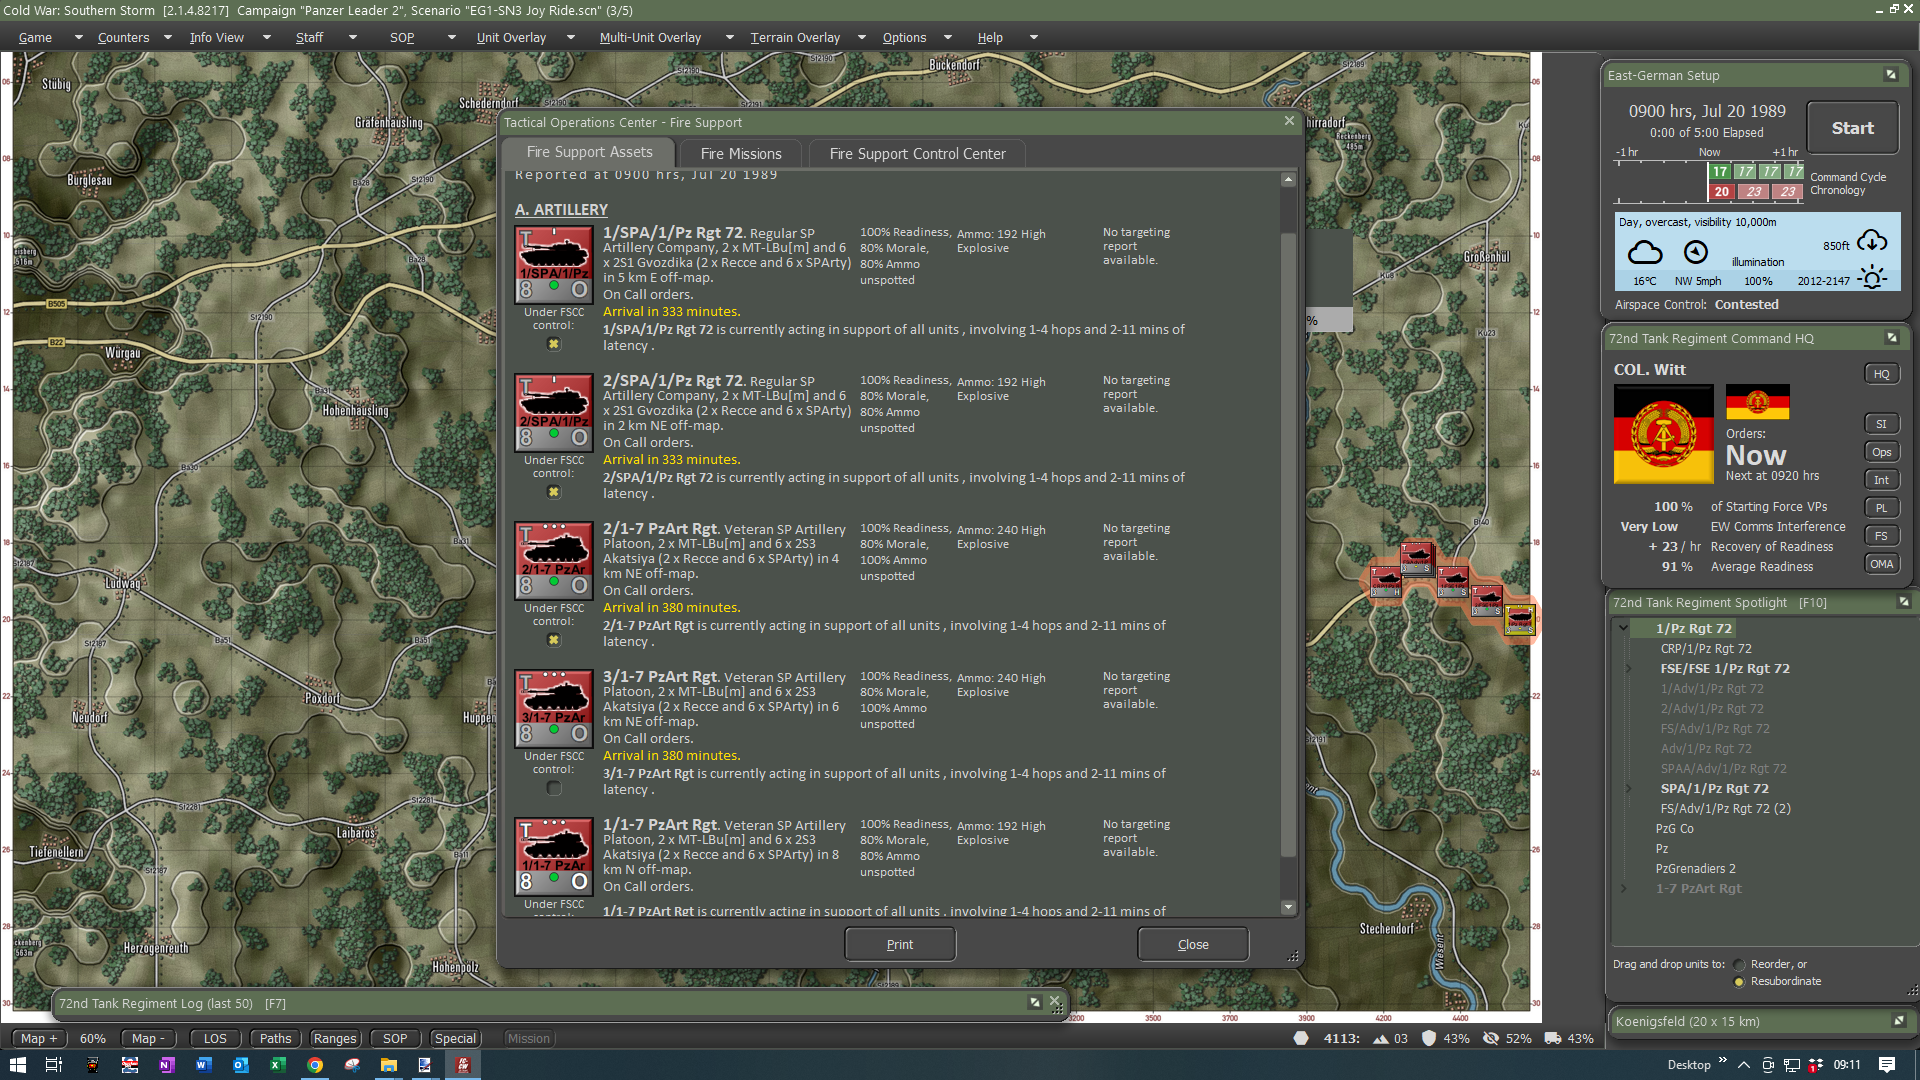
Task: Expand the 72nd Tank Regiment Log panel
Action: point(1035,1002)
